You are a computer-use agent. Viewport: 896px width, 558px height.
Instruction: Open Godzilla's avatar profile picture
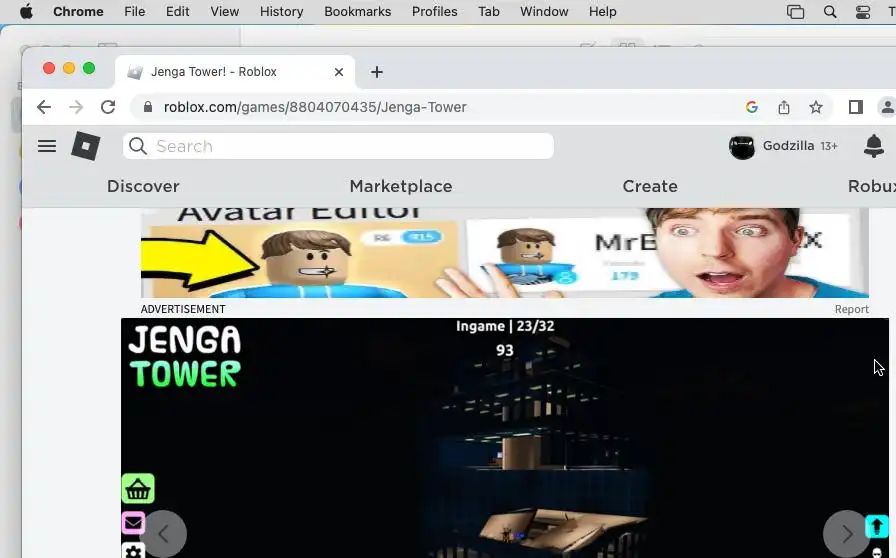(742, 147)
